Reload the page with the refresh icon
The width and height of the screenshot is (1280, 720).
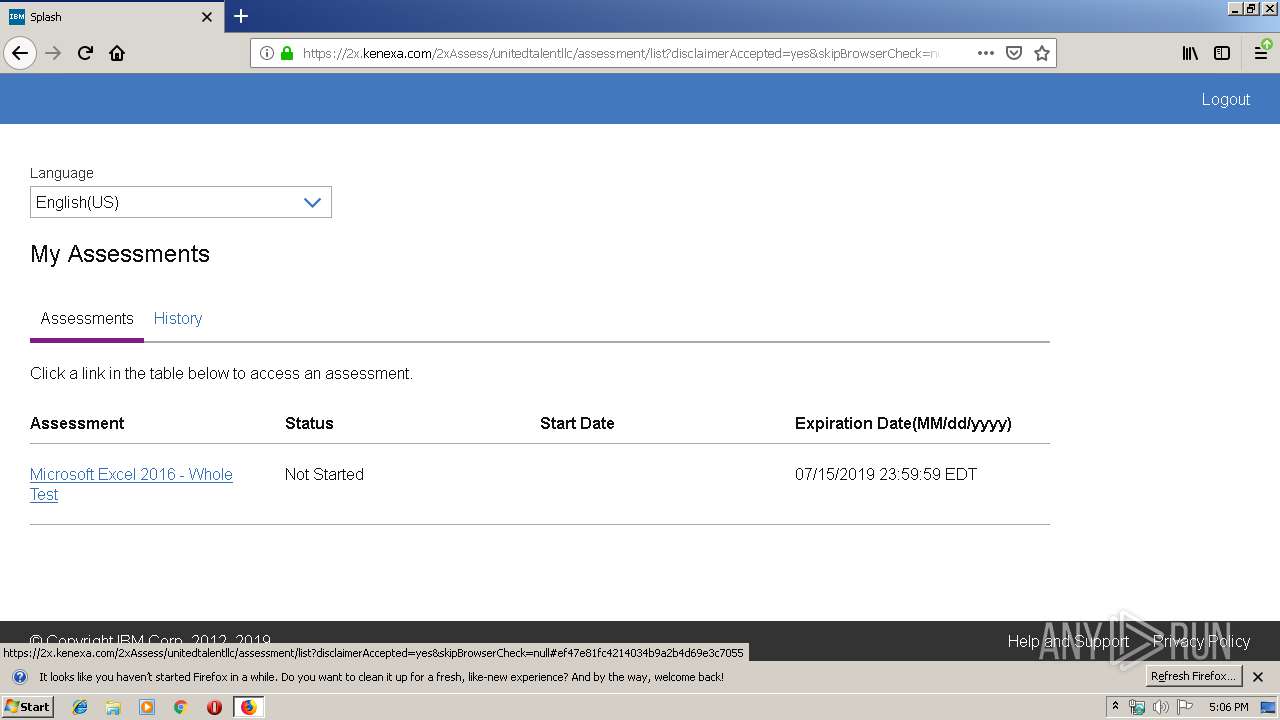[85, 53]
